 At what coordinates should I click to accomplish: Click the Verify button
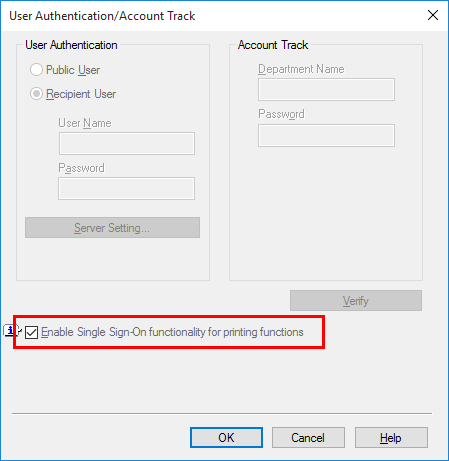(x=356, y=301)
